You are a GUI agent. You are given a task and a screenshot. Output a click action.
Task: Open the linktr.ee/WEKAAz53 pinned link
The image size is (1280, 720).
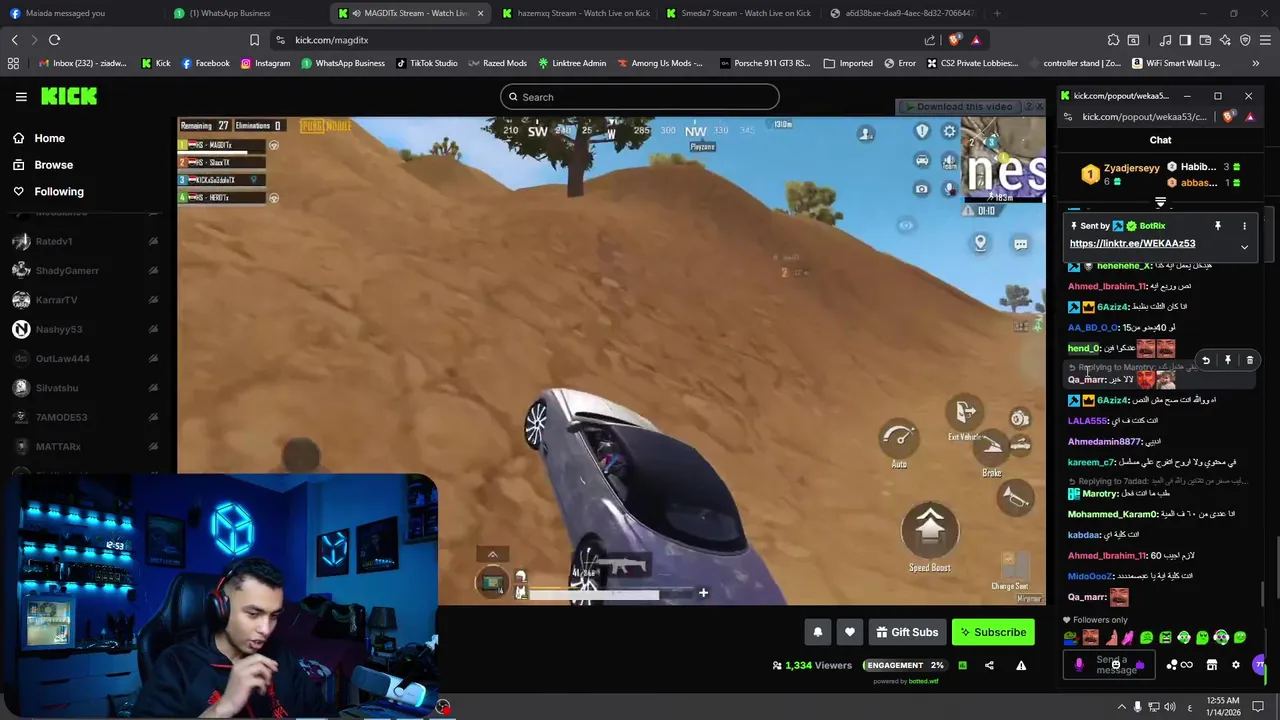point(1132,244)
